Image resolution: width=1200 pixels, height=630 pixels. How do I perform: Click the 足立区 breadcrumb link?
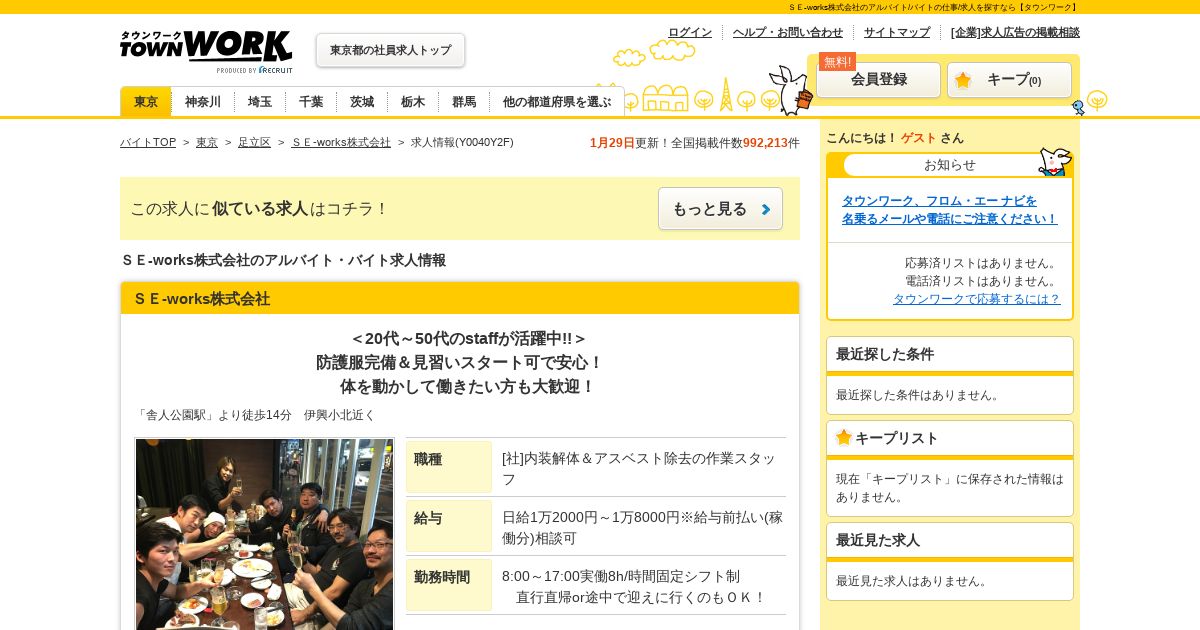[x=254, y=142]
